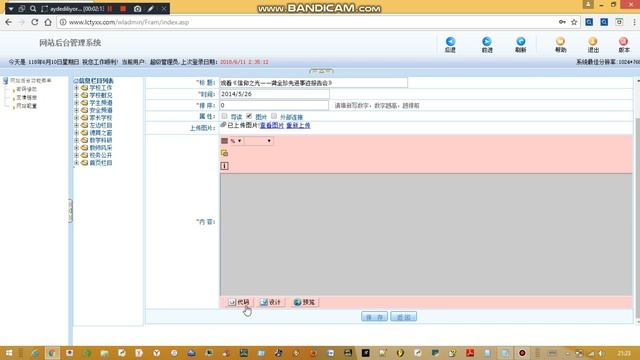
Task: Uncheck the 图片 checkbox
Action: (249, 116)
